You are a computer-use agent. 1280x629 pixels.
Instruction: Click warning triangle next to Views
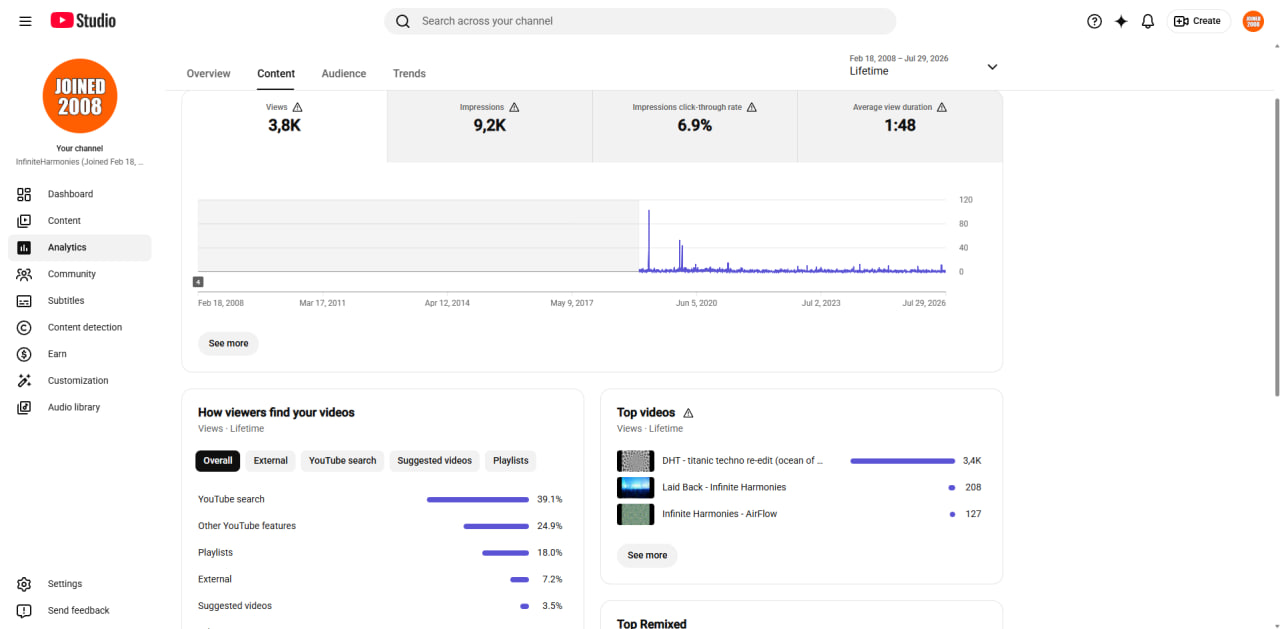coord(297,107)
